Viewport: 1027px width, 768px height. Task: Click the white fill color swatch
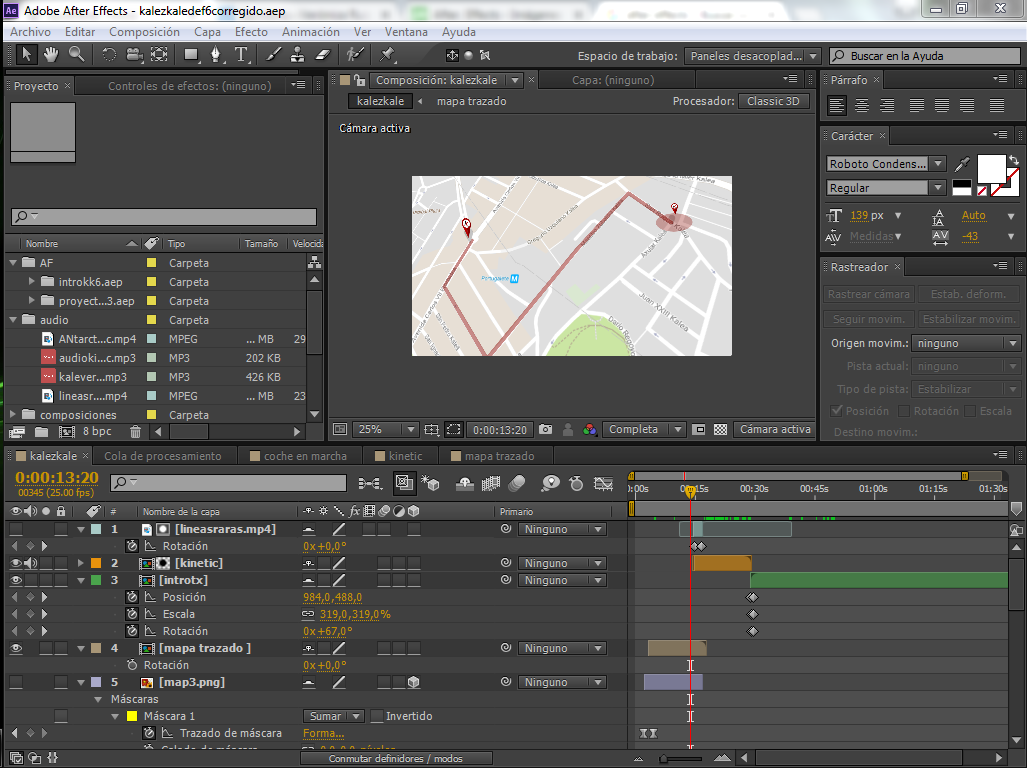[990, 167]
